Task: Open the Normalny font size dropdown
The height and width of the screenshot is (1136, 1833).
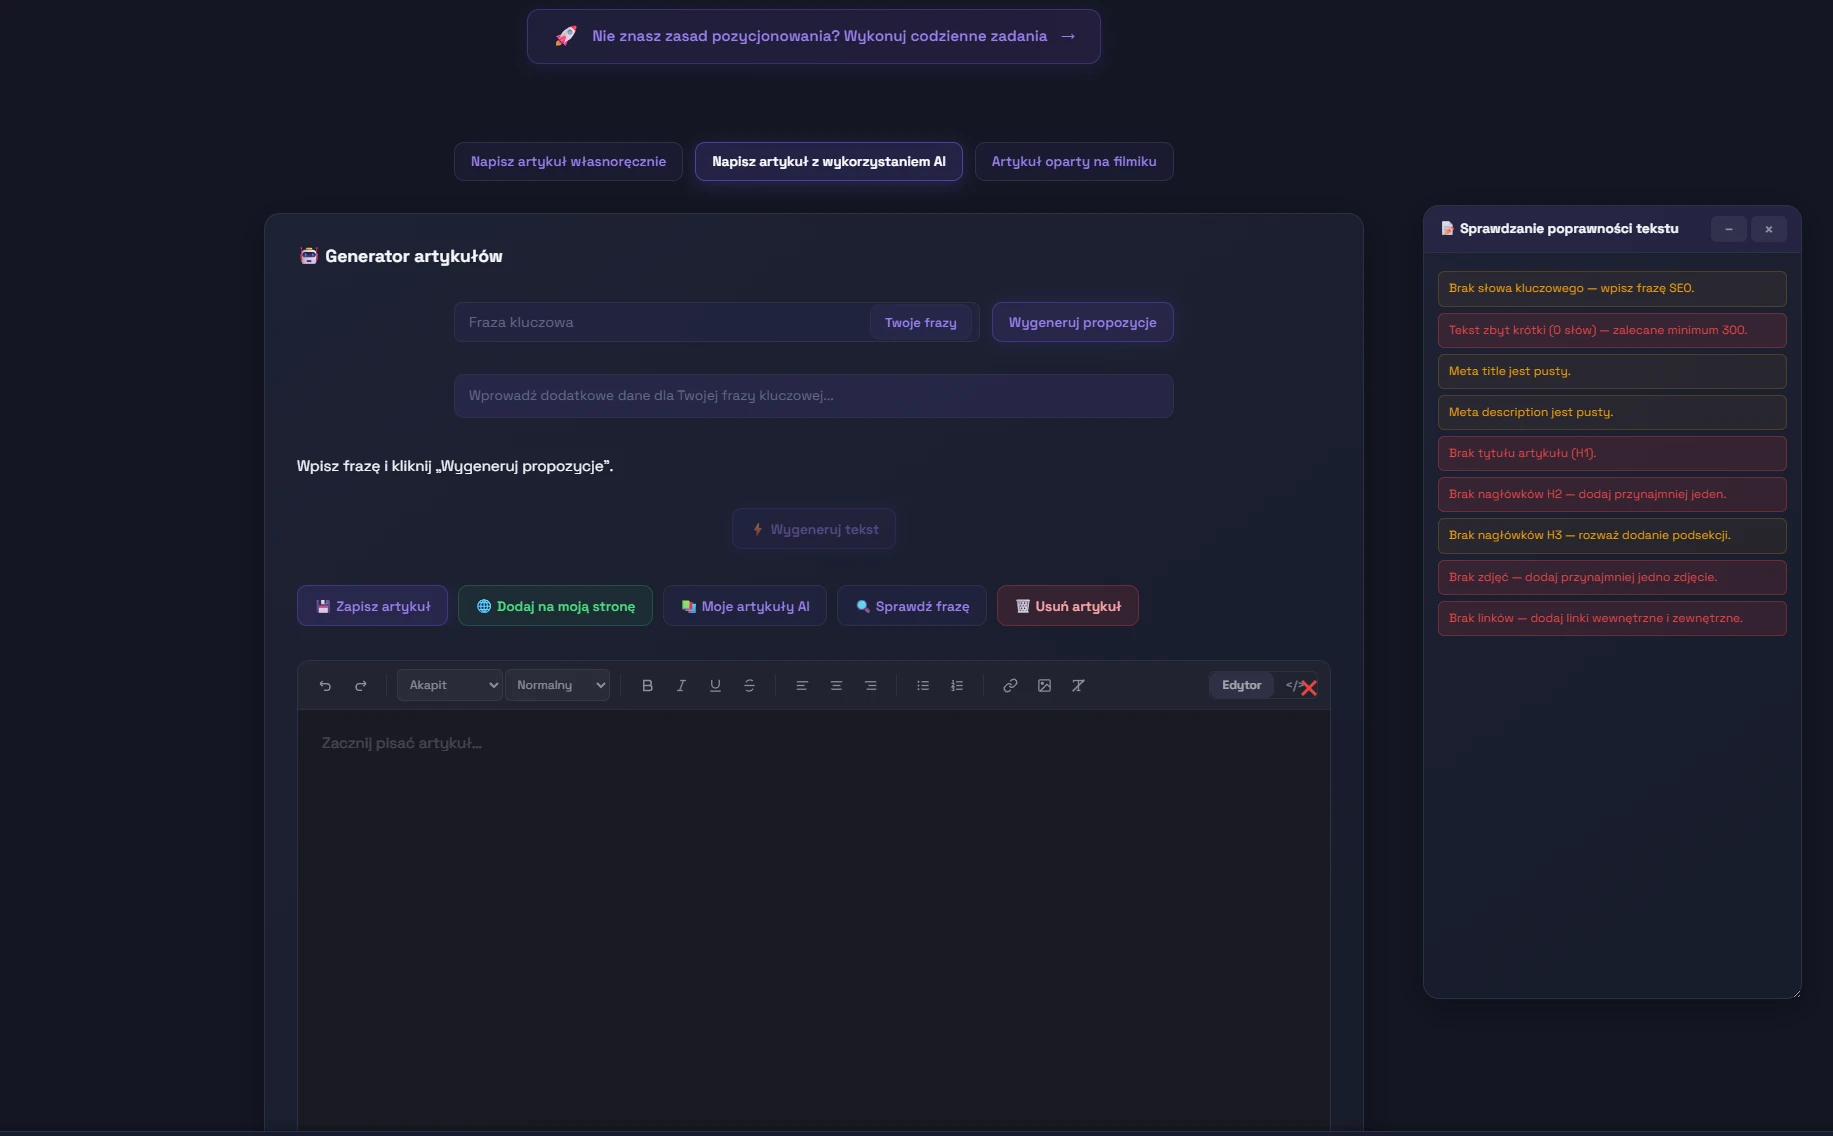Action: pyautogui.click(x=558, y=685)
